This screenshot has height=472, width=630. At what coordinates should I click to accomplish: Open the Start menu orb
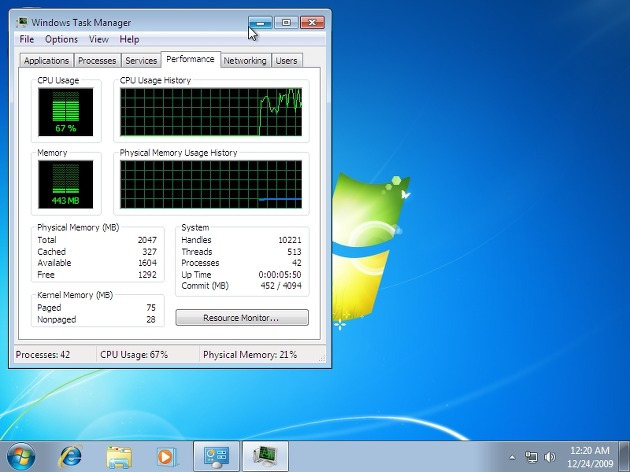21,457
